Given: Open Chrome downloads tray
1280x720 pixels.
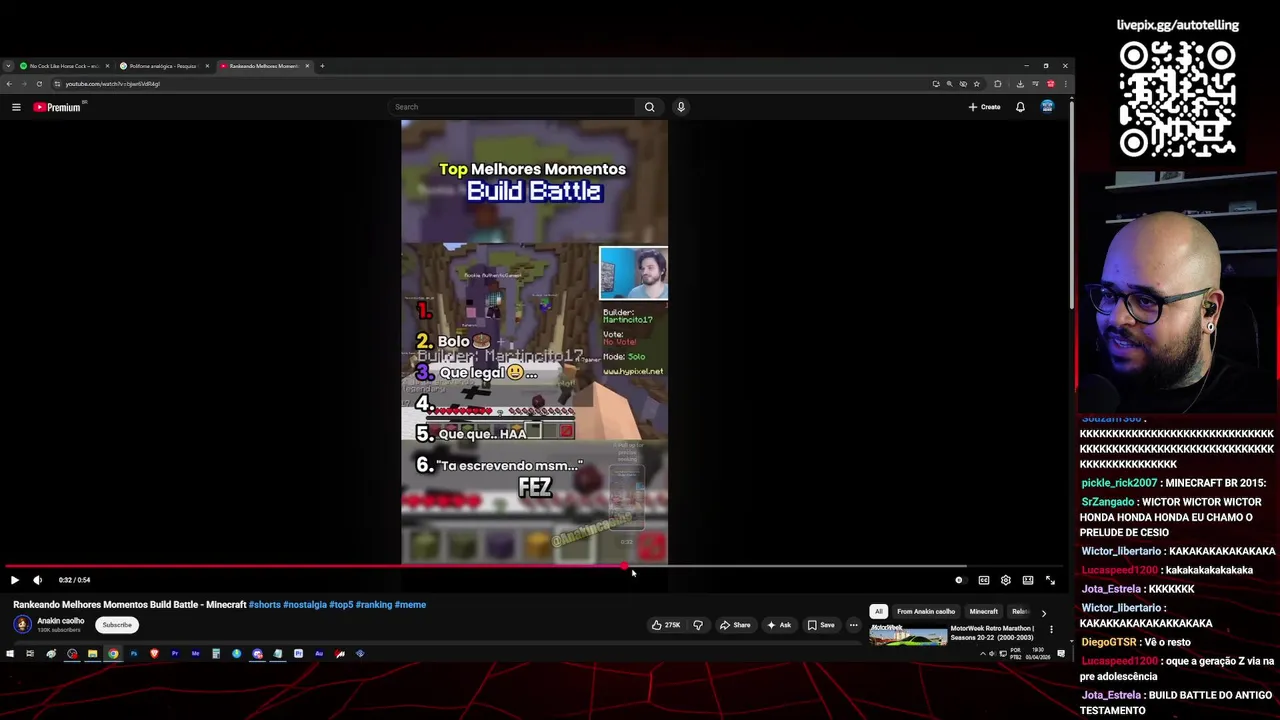Looking at the screenshot, I should pos(1020,84).
